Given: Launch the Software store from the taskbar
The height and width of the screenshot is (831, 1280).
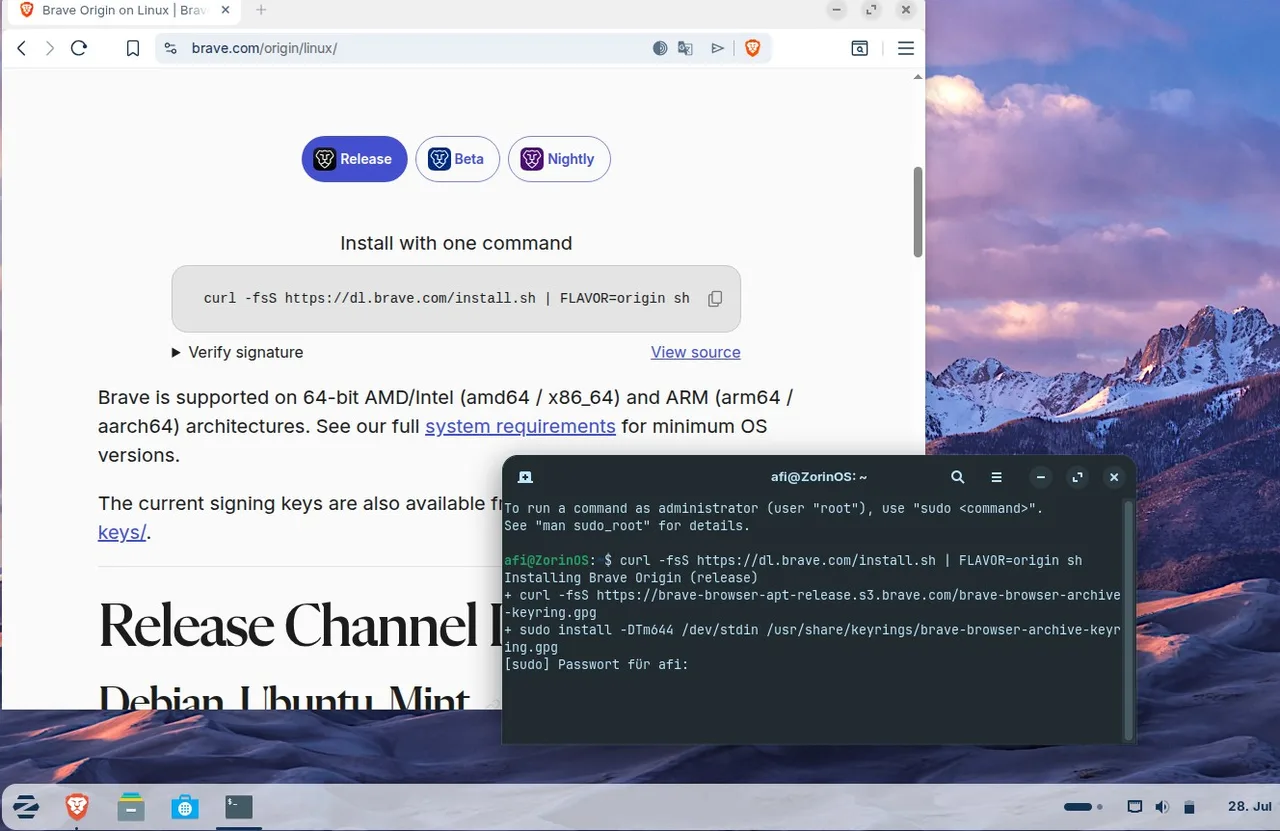Looking at the screenshot, I should point(184,806).
